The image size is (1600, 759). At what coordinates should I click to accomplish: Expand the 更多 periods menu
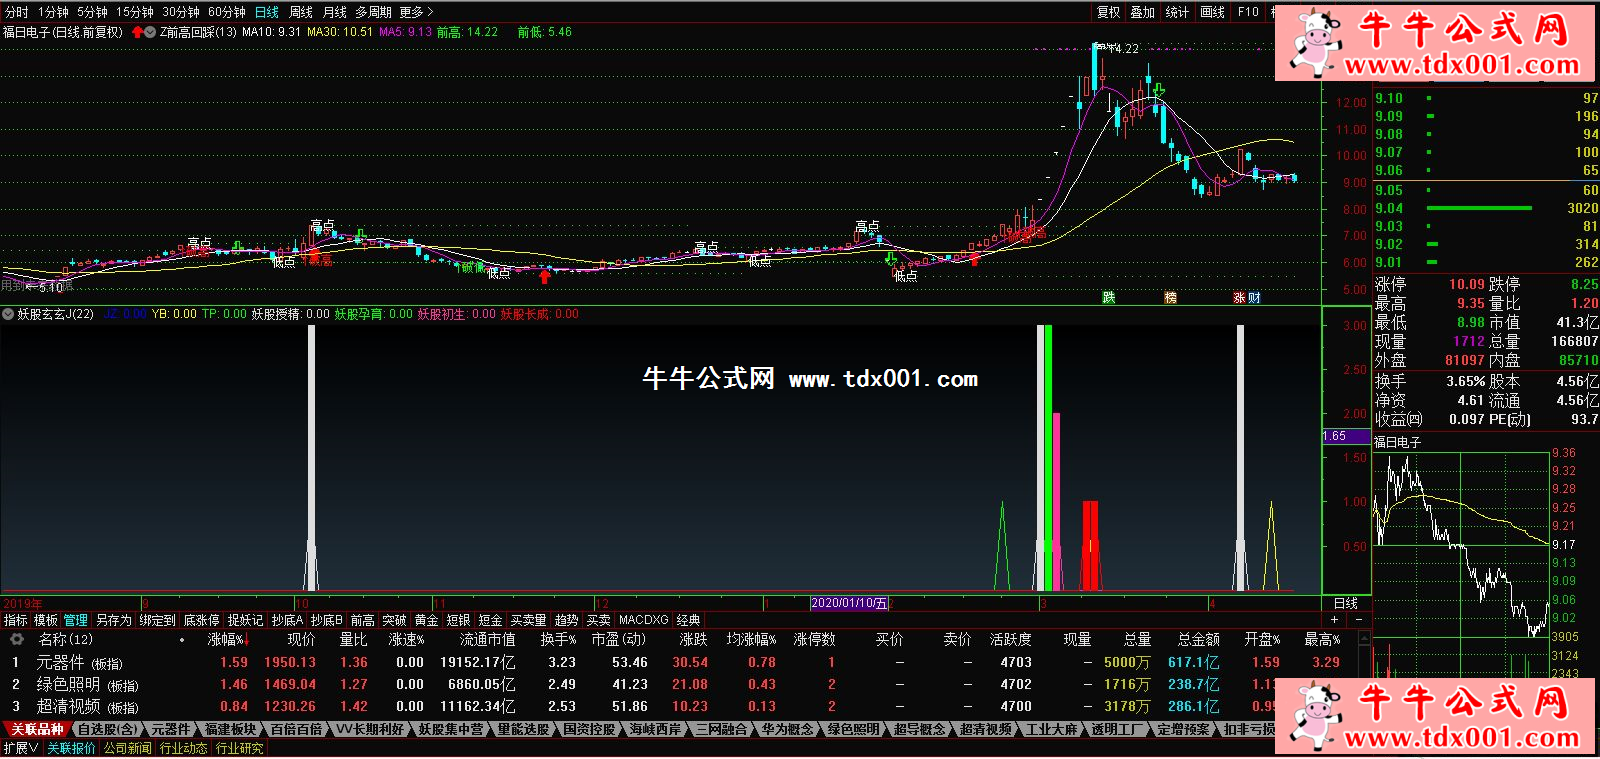[416, 12]
